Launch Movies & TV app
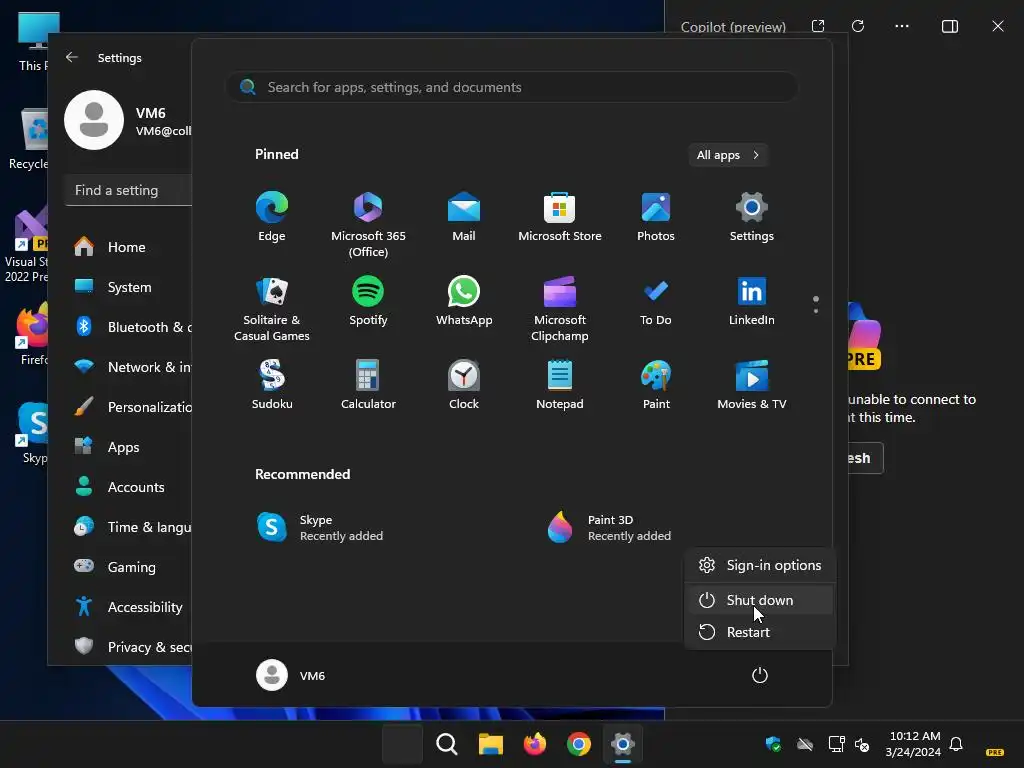Screen dimensions: 1024x768 pyautogui.click(x=752, y=385)
